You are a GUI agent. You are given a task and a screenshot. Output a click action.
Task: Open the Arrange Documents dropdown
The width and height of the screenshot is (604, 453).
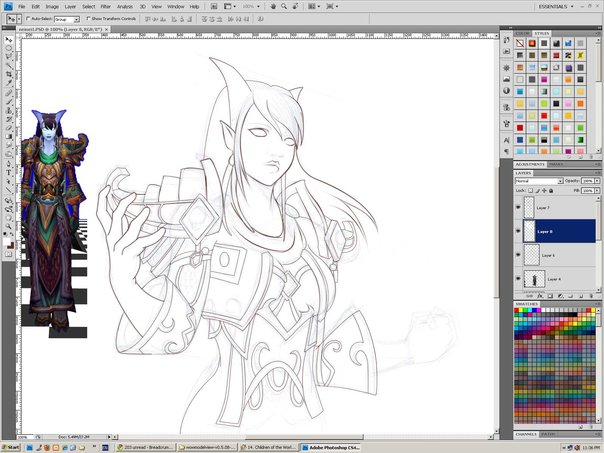(312, 7)
